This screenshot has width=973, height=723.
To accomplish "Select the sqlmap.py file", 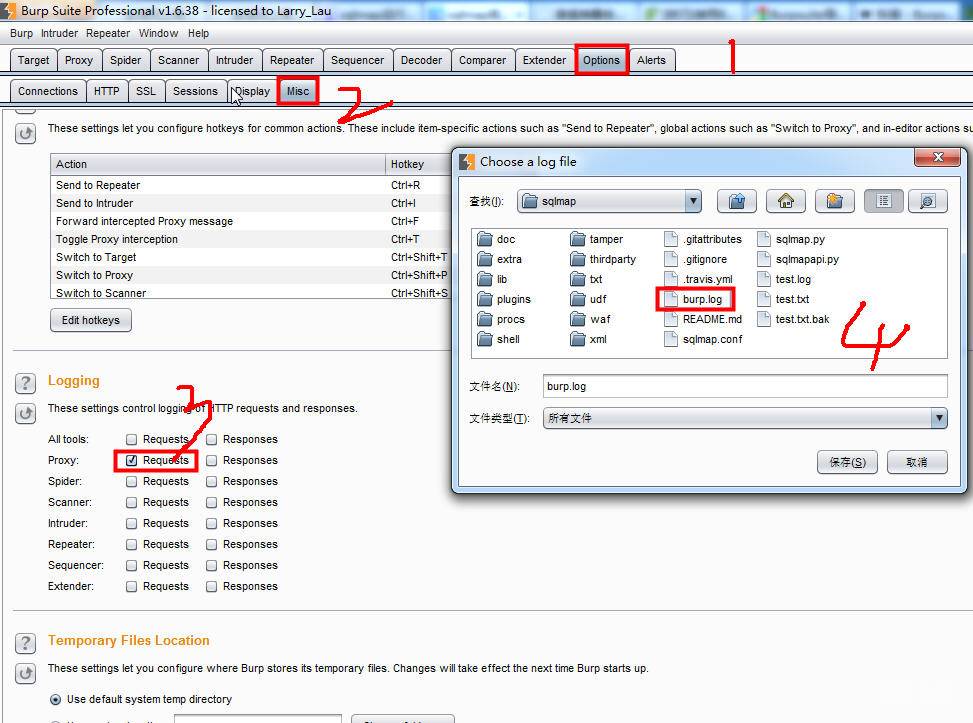I will [x=792, y=239].
